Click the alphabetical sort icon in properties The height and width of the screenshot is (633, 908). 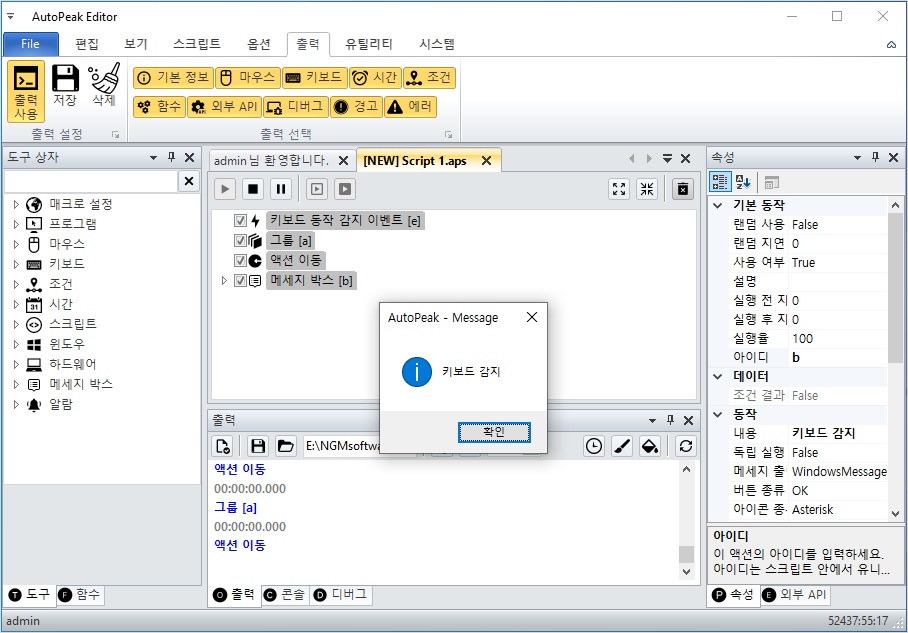[743, 182]
